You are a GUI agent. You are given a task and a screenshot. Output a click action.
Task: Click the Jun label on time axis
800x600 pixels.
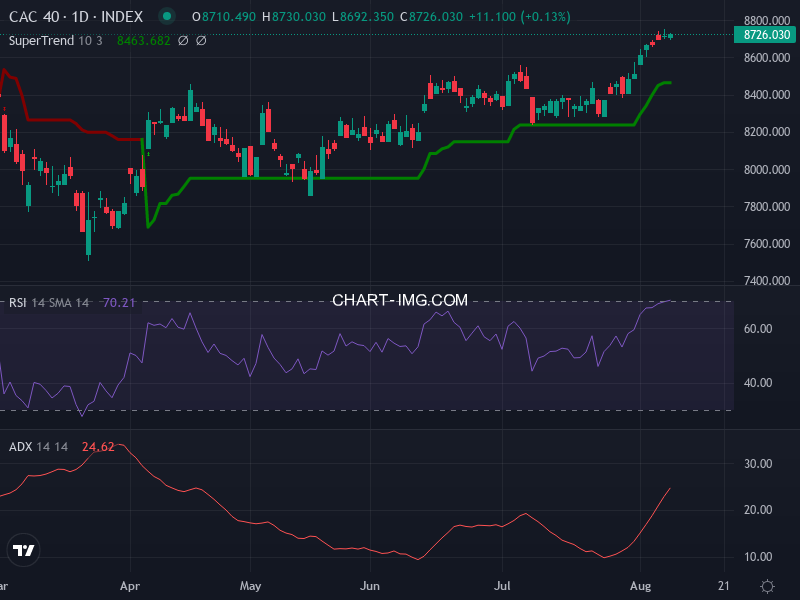[370, 586]
